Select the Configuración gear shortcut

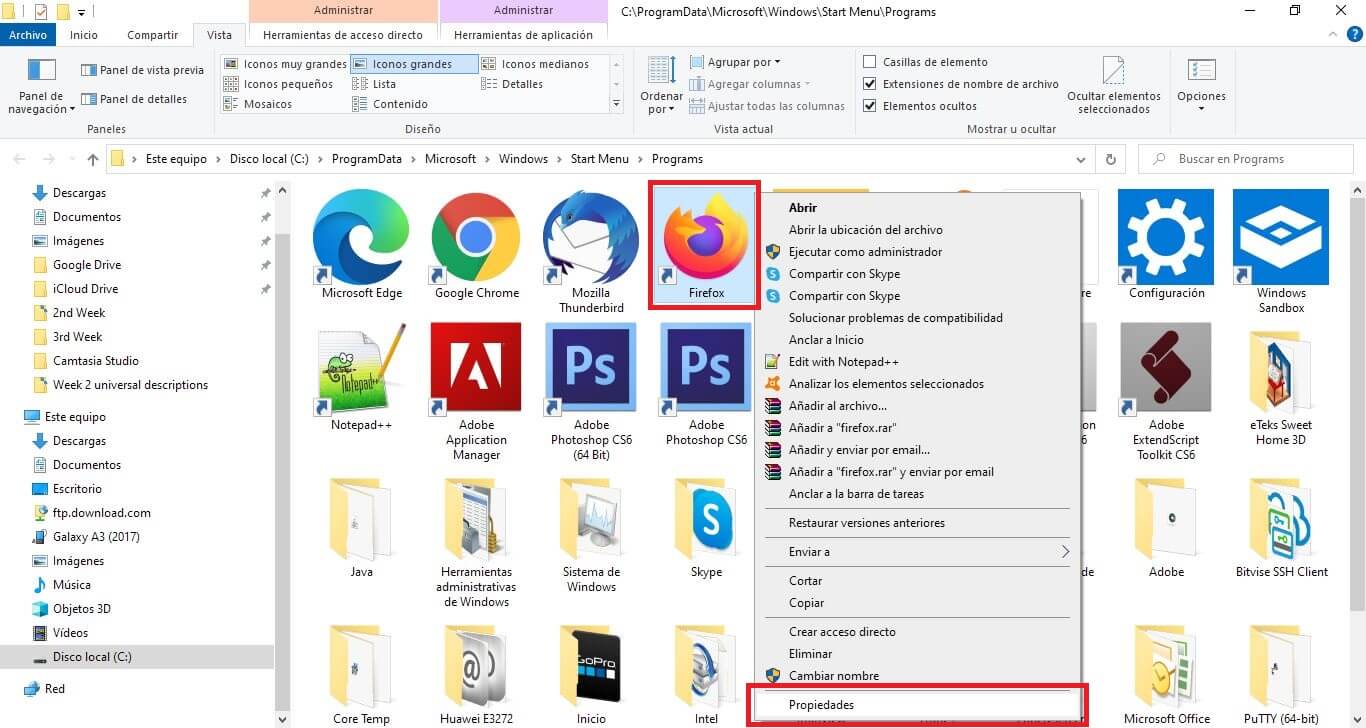point(1166,238)
